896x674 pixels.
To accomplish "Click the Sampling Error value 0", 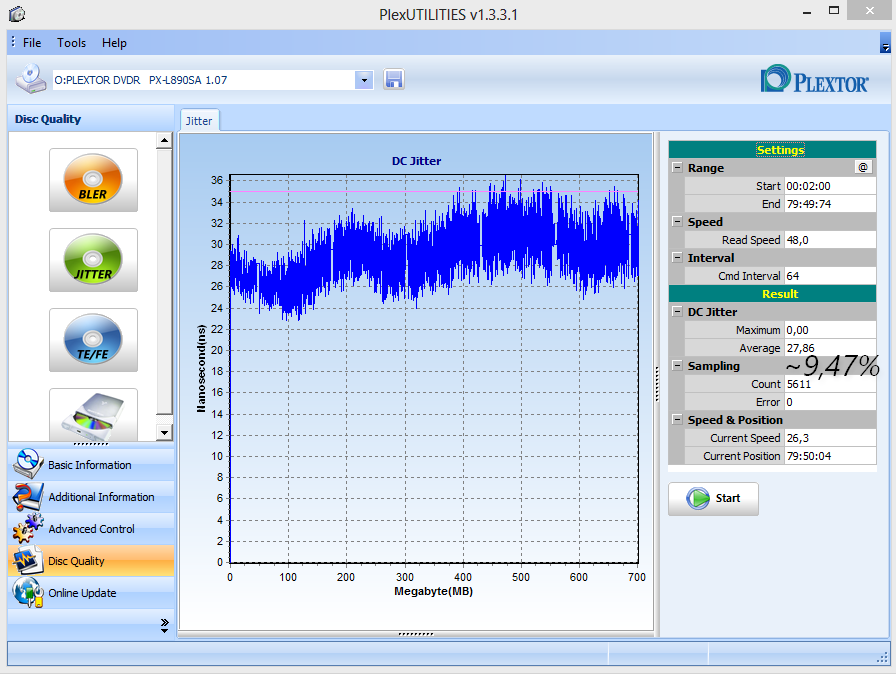I will pyautogui.click(x=830, y=402).
